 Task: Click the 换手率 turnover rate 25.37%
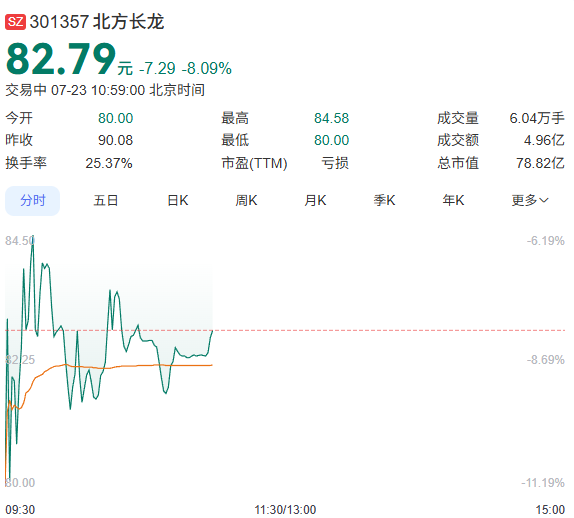(x=109, y=163)
